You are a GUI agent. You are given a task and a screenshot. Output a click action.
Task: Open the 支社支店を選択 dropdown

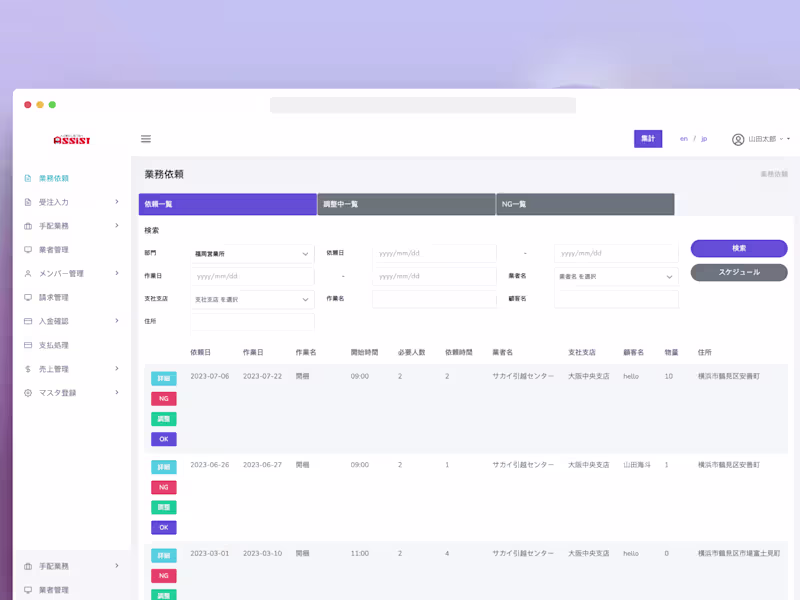tap(252, 299)
